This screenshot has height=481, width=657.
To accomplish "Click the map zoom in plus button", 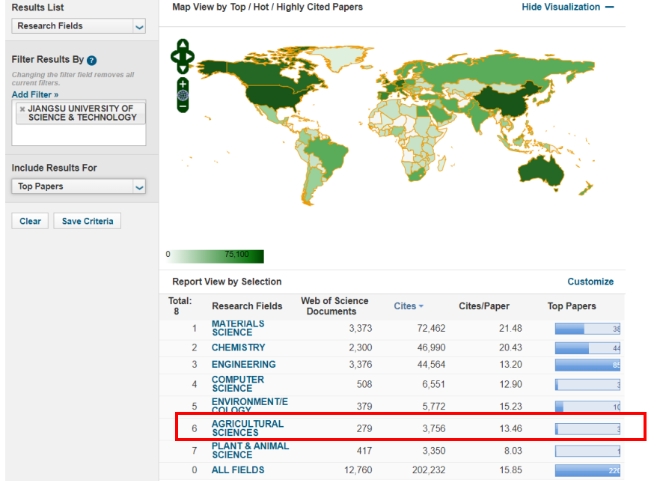I will pyautogui.click(x=182, y=82).
